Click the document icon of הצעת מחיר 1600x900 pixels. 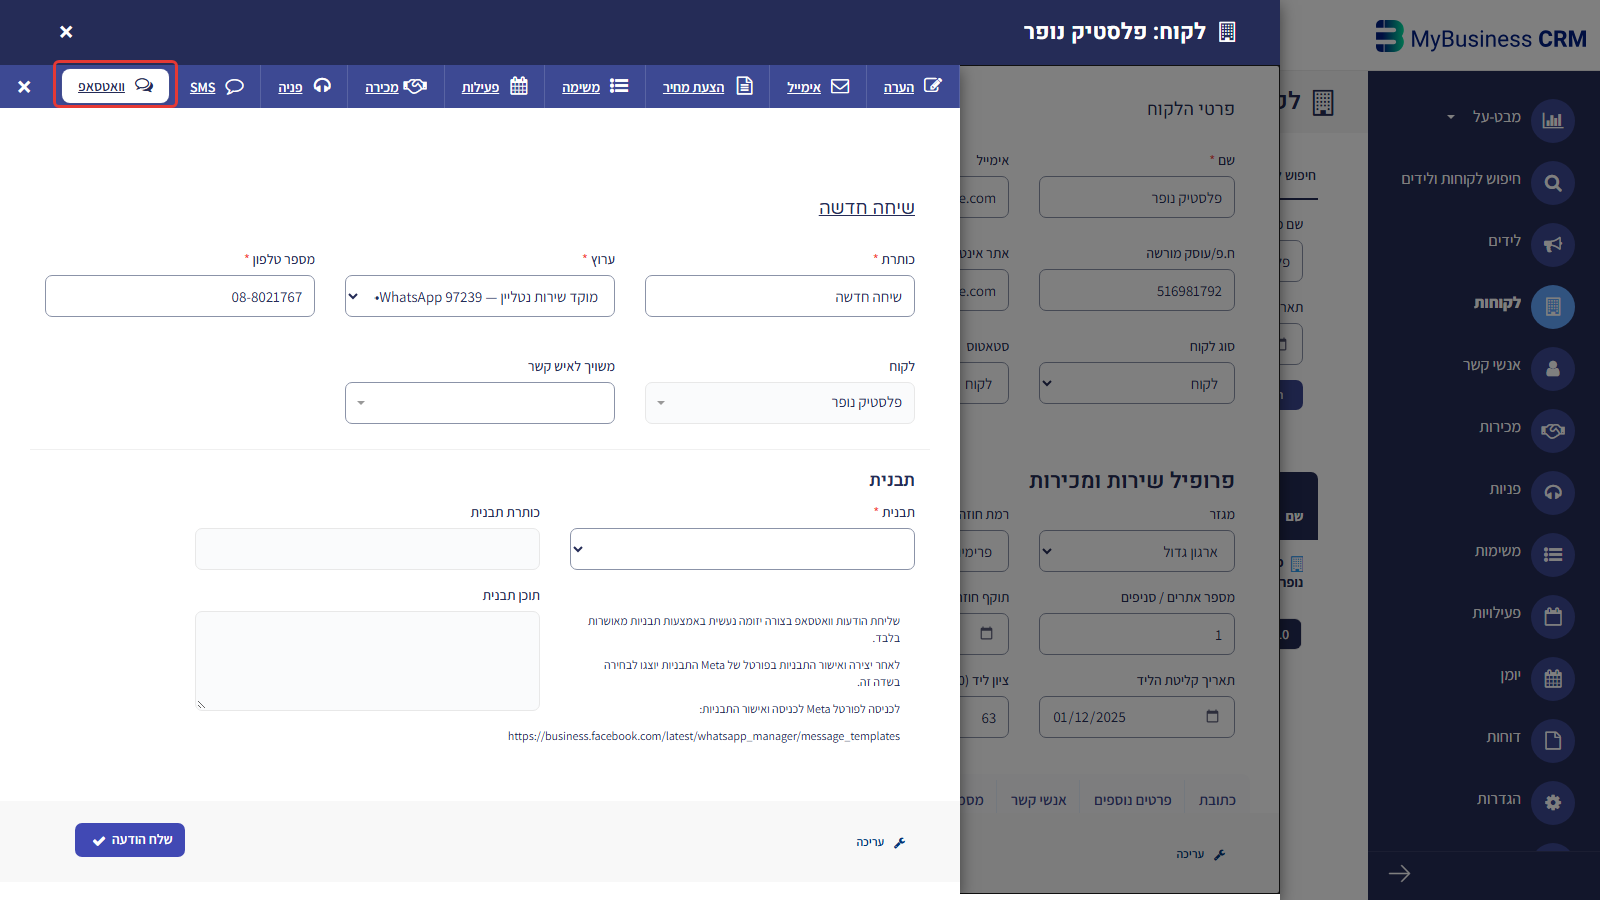[x=744, y=86]
